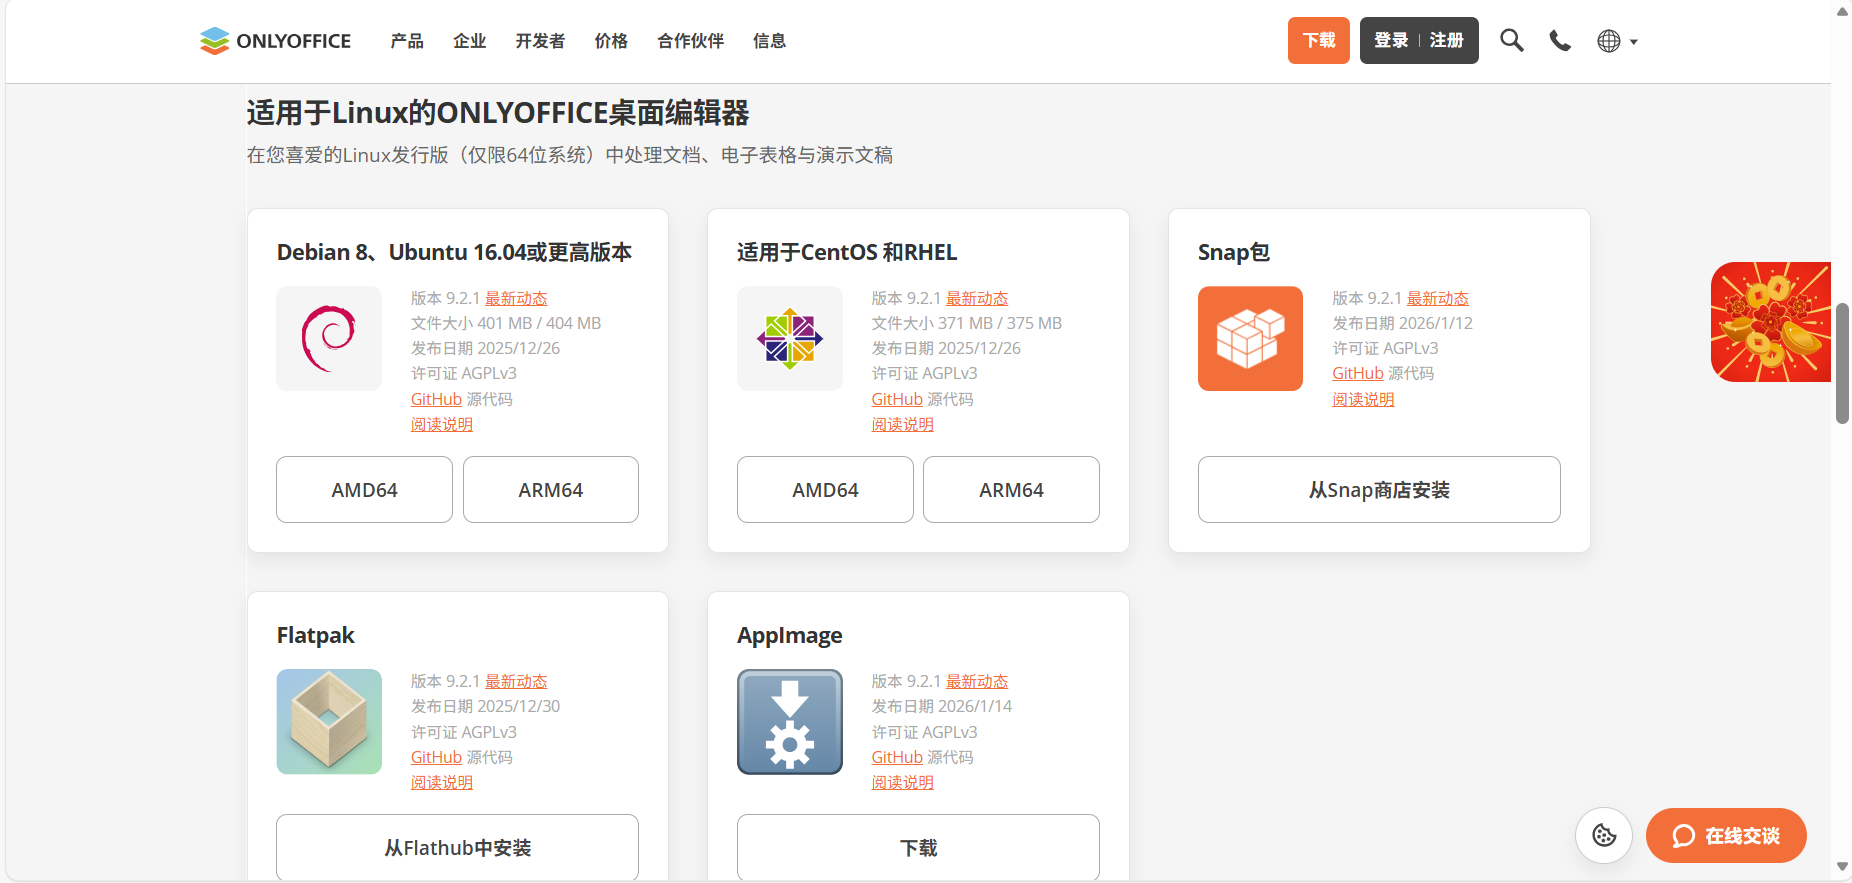The width and height of the screenshot is (1852, 883).
Task: Open 阅读说明 link in Flatpak card
Action: coord(442,782)
